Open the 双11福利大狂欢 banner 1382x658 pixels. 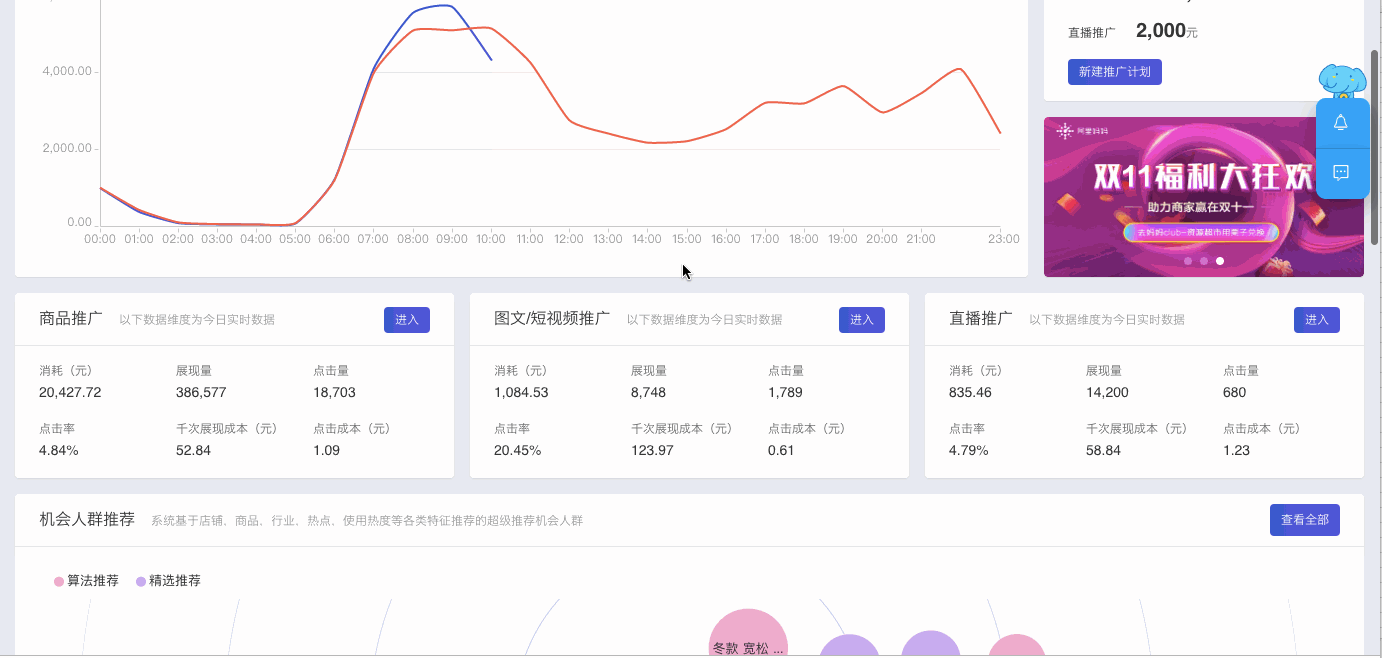coord(1204,197)
